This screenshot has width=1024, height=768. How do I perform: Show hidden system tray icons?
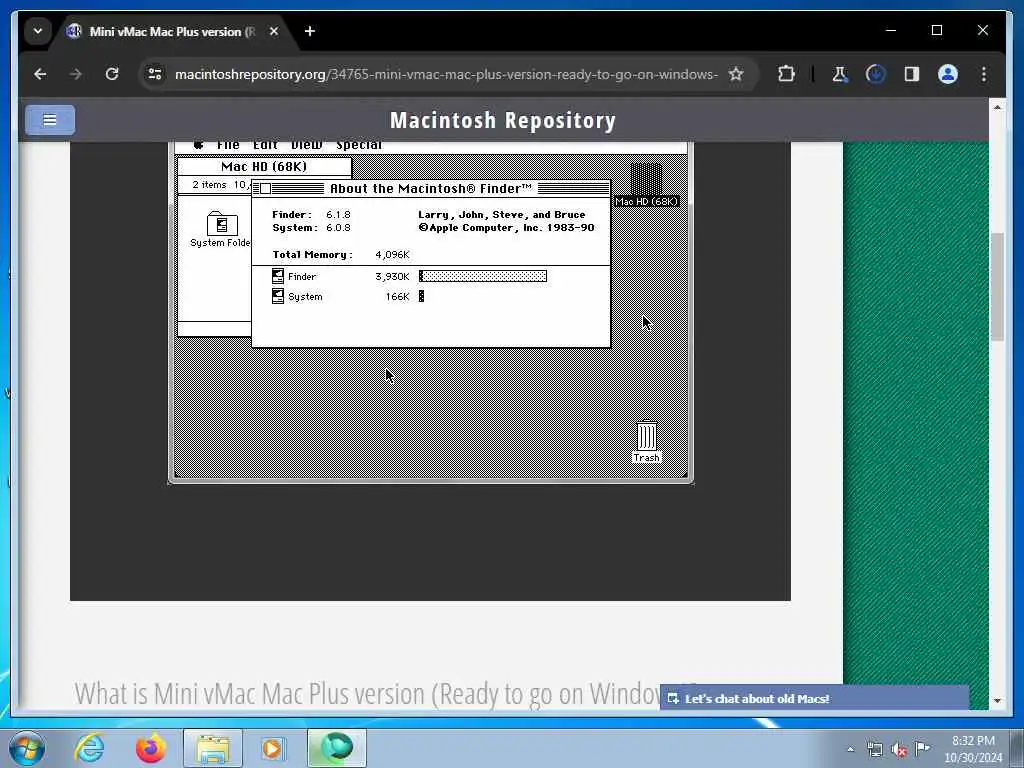click(x=850, y=749)
